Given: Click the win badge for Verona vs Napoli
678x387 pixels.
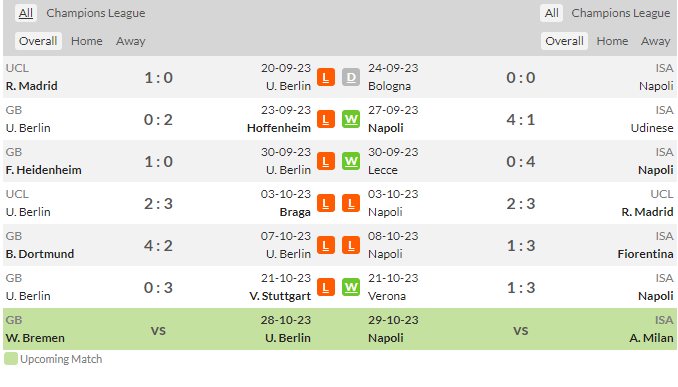Looking at the screenshot, I should click(351, 287).
